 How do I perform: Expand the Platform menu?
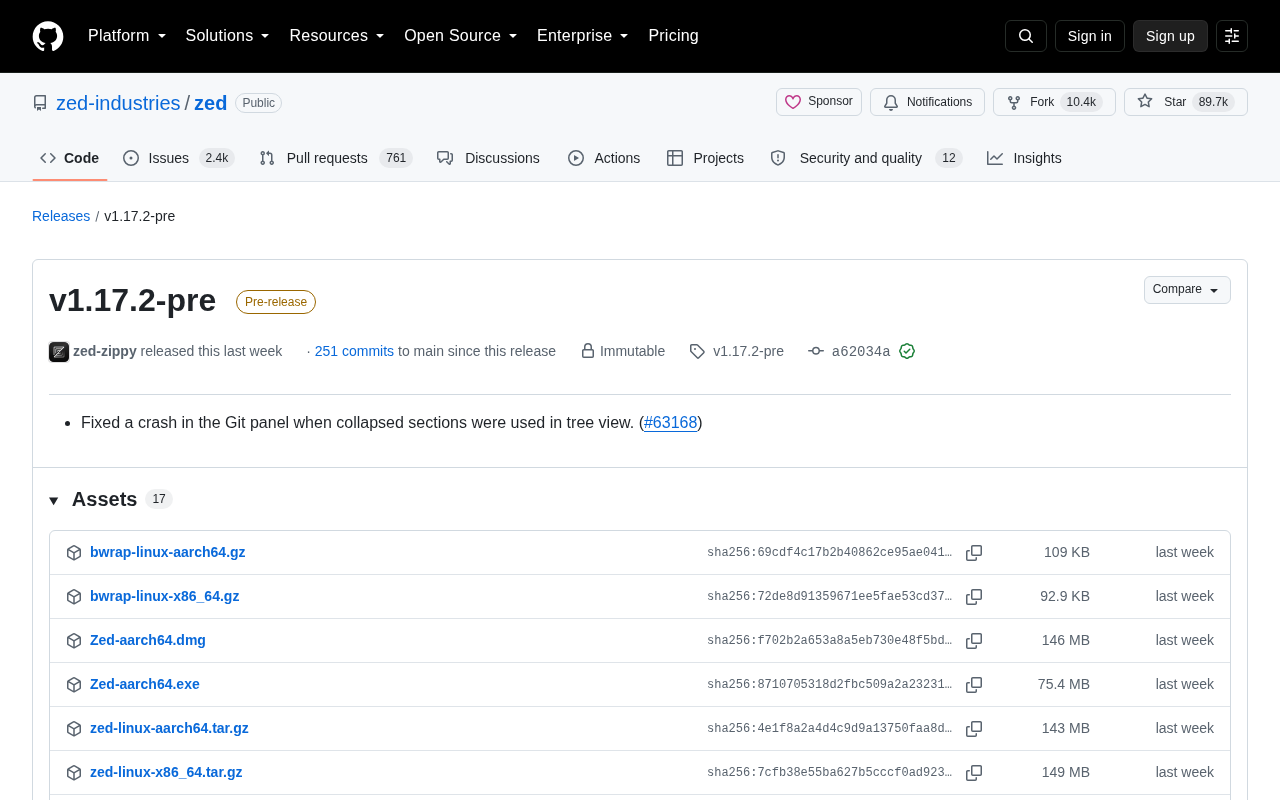(x=127, y=36)
